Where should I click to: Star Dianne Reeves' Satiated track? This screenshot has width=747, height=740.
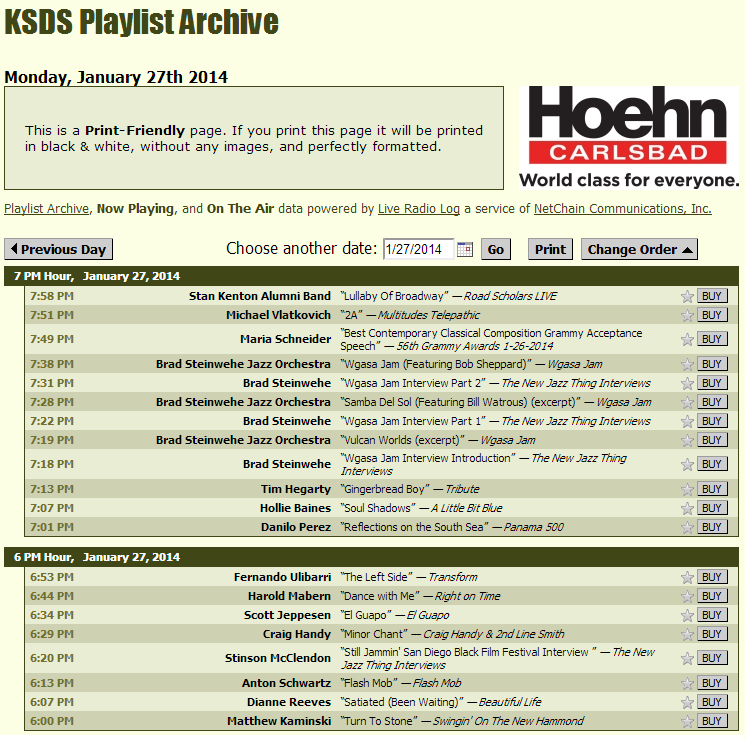pos(688,703)
